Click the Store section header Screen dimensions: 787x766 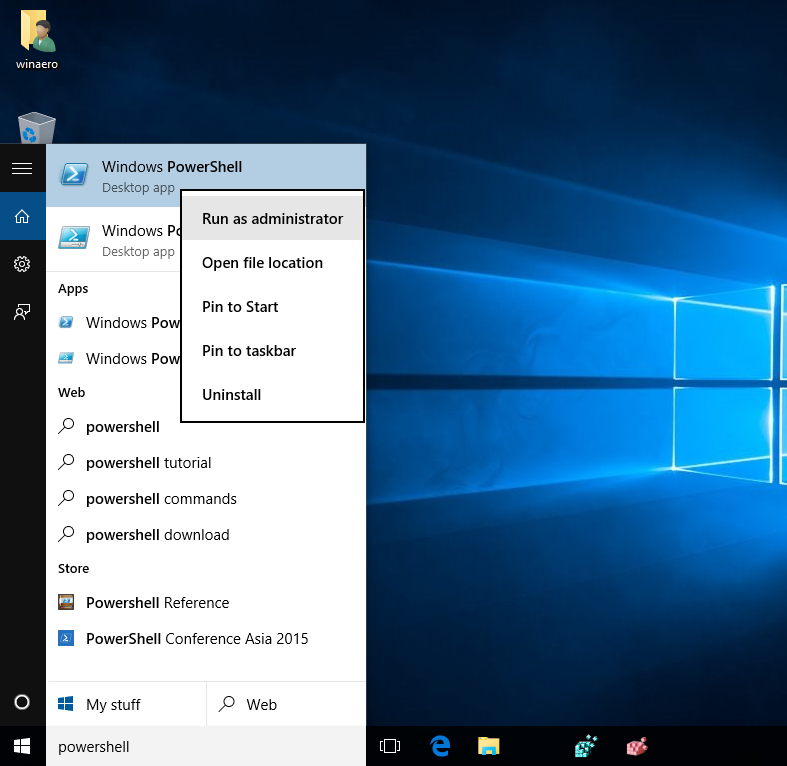click(73, 568)
